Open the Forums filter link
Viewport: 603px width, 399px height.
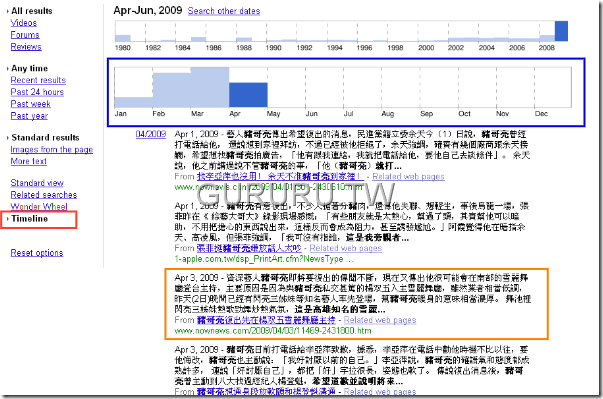coord(25,35)
